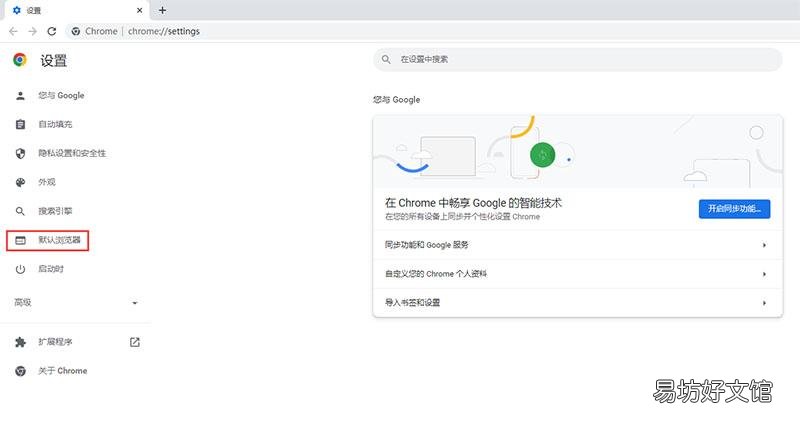Select 隐私设置和安全性 menu entry

coord(72,153)
